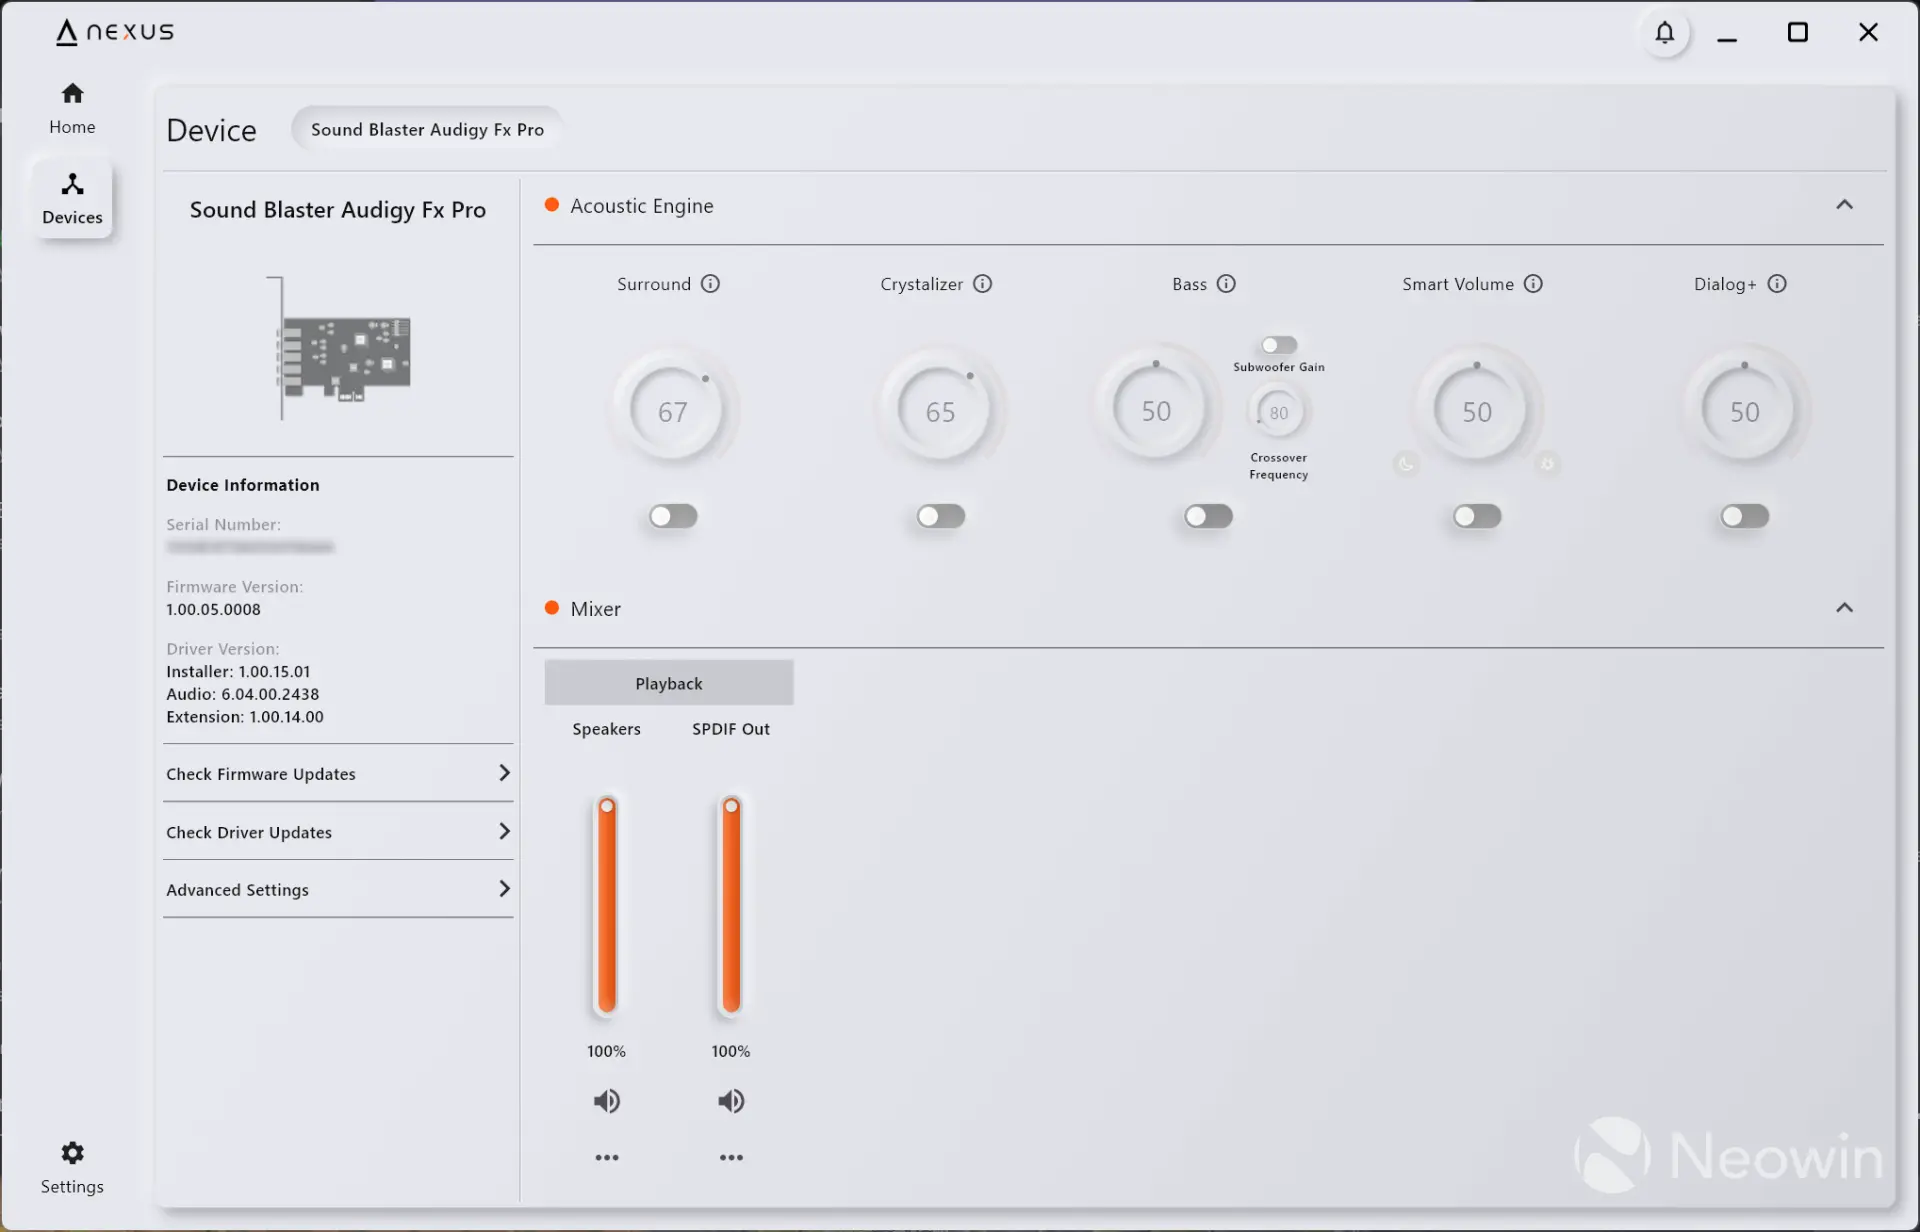Click the Crystalizer info icon
Screen dimensions: 1920x1232
(982, 284)
